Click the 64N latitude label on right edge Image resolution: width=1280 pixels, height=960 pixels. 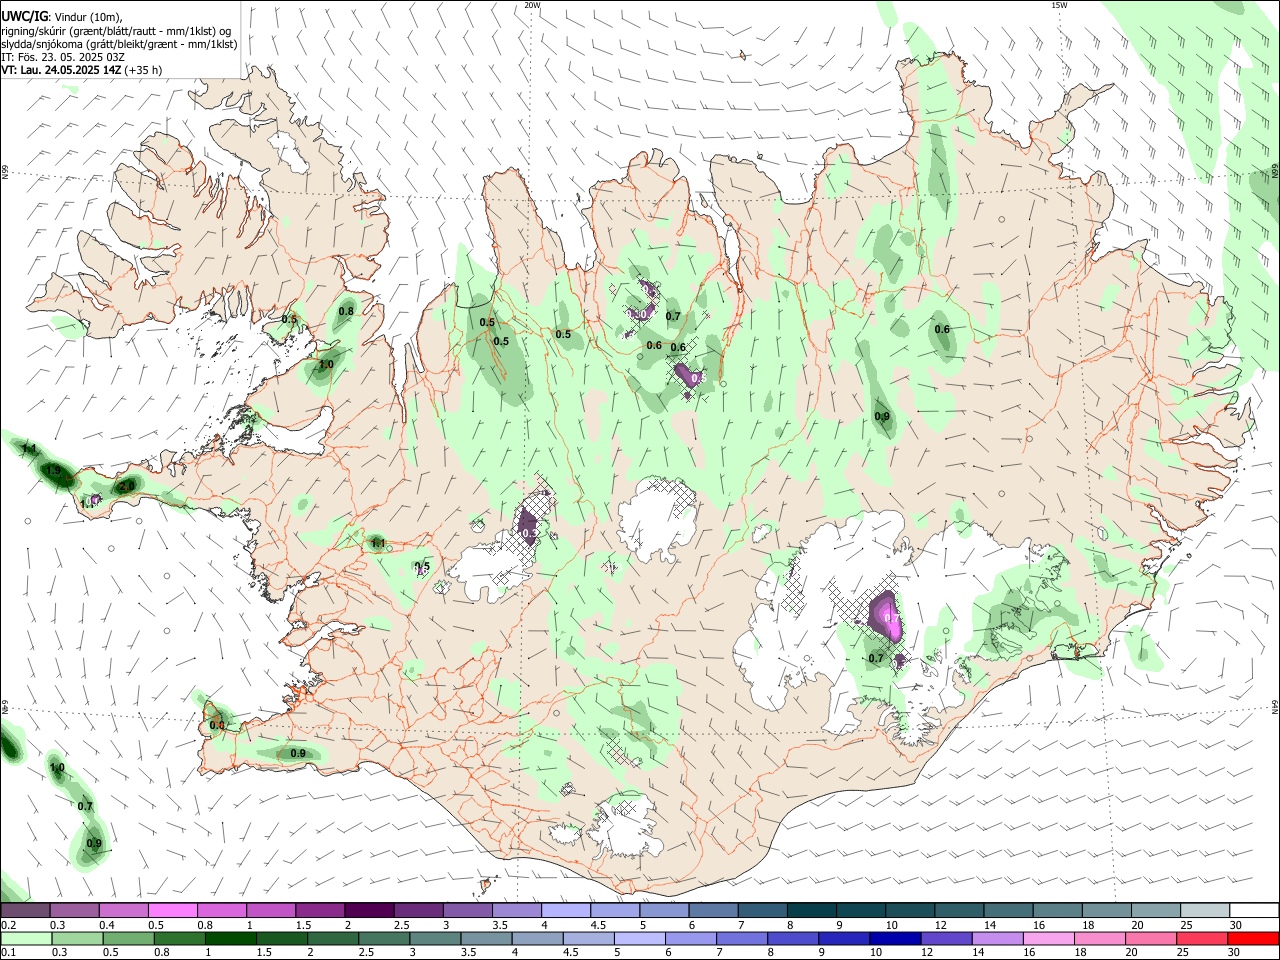(x=1275, y=706)
